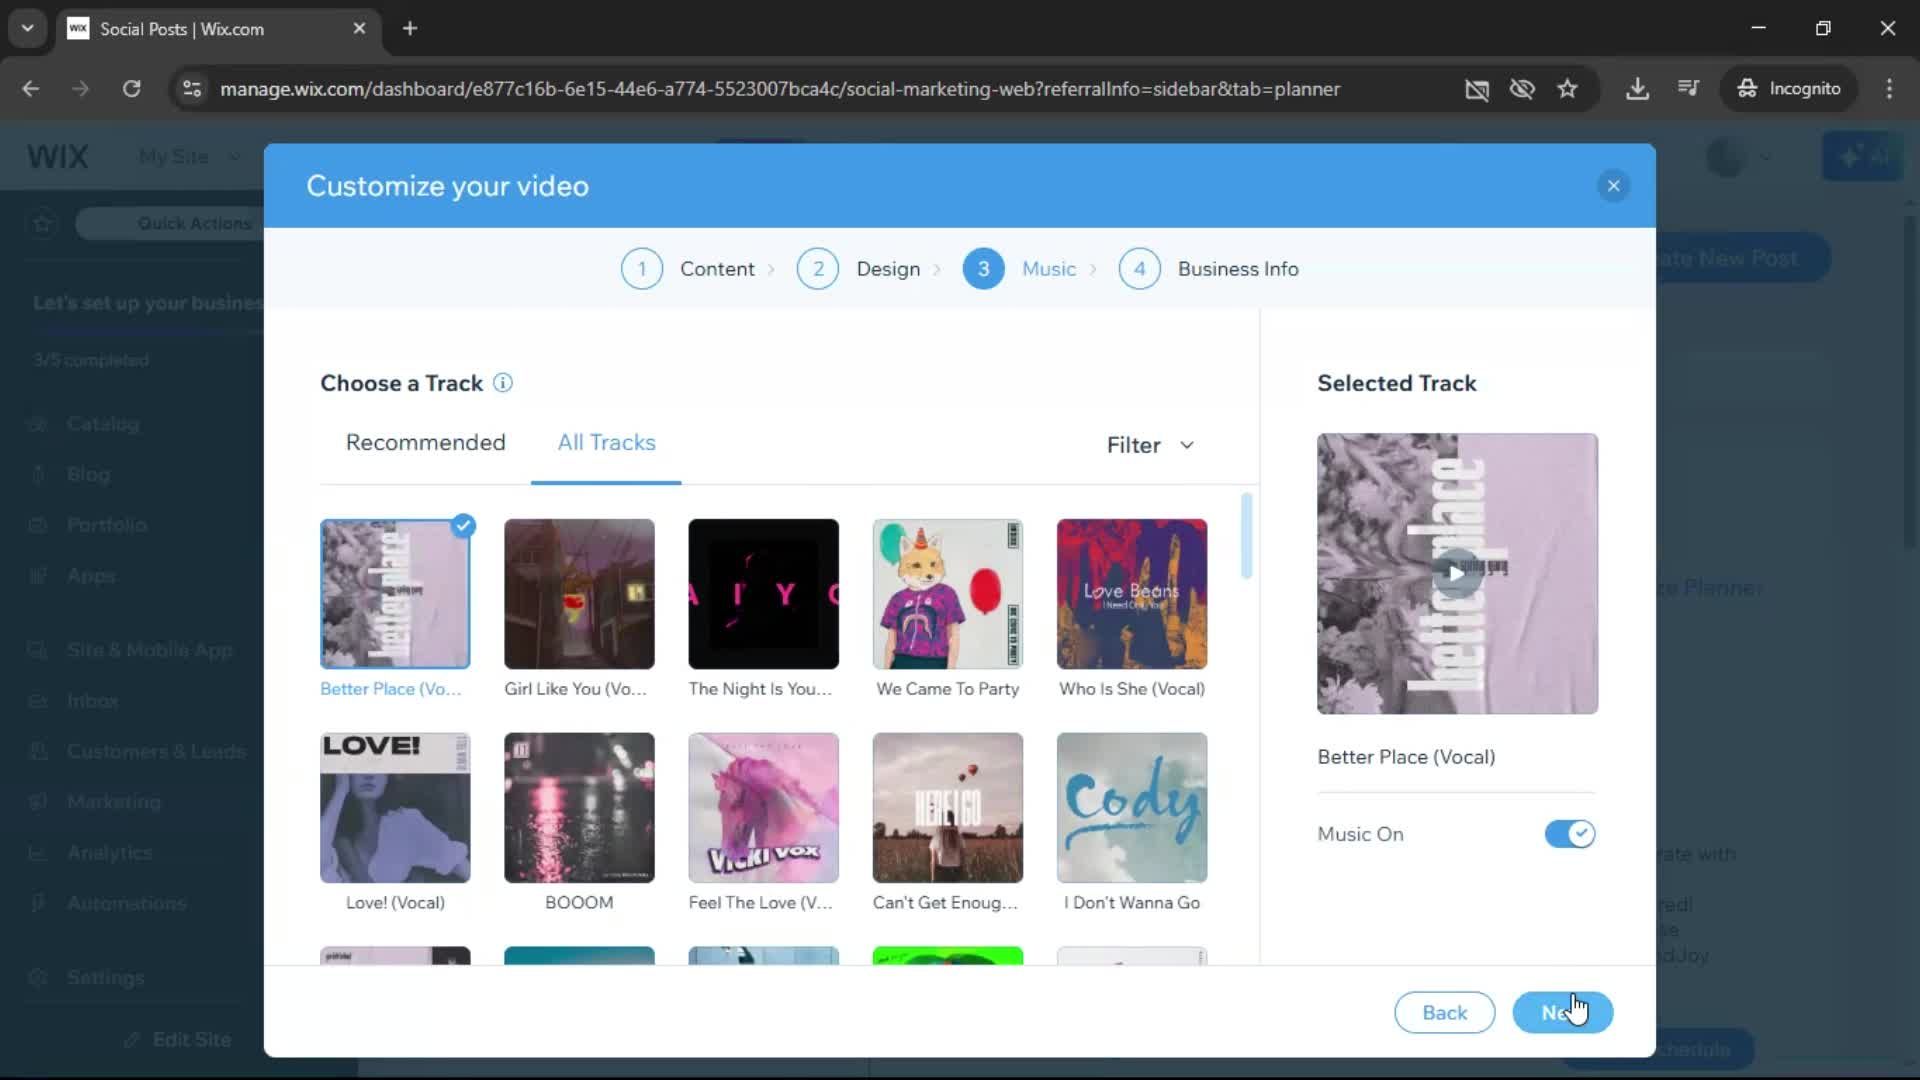
Task: Click the Incognito profile button
Action: coord(1788,89)
